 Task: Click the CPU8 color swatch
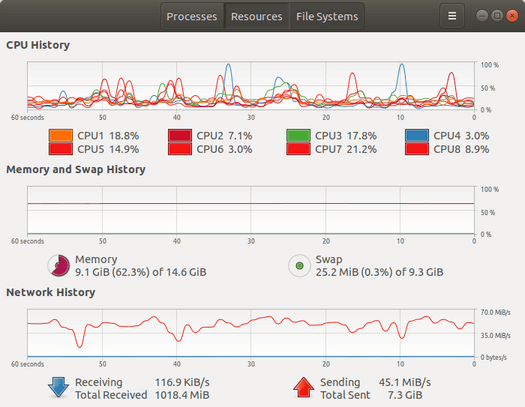(417, 149)
